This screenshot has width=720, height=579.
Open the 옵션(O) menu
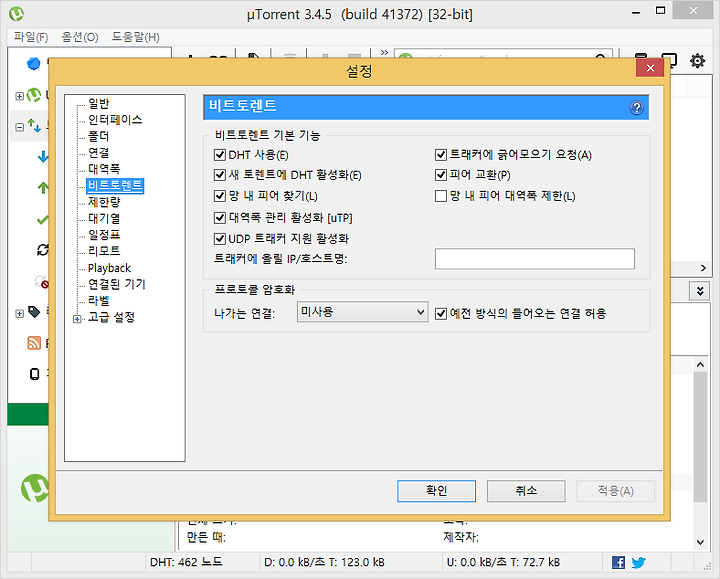80,37
